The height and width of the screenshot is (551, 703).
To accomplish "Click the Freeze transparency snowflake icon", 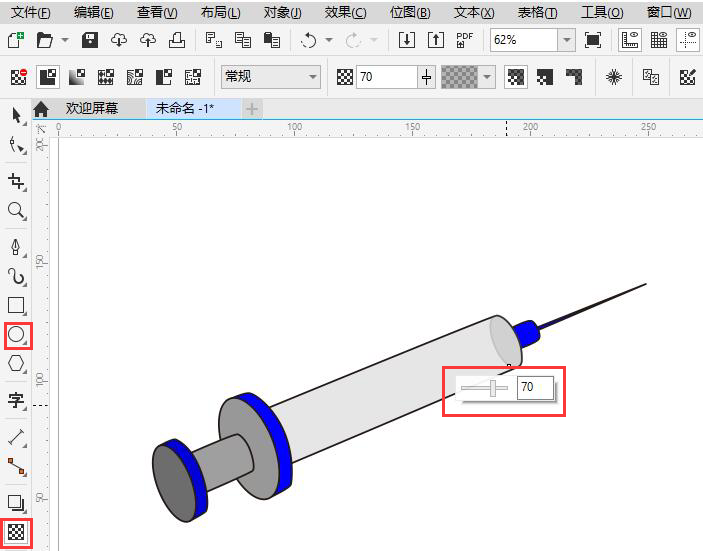I will 614,77.
